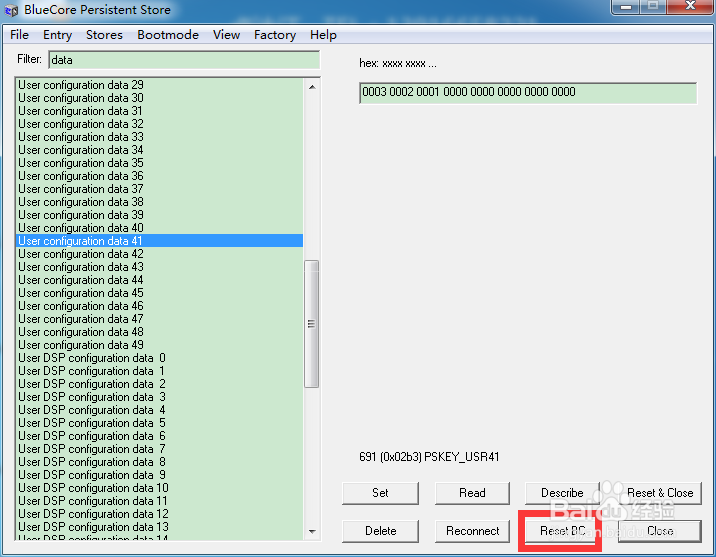
Task: Select 'User configuration data 33'
Action: click(159, 137)
